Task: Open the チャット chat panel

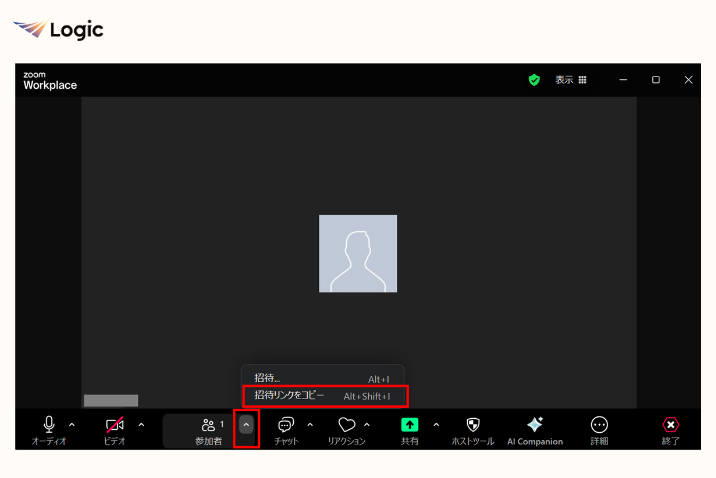Action: 286,426
